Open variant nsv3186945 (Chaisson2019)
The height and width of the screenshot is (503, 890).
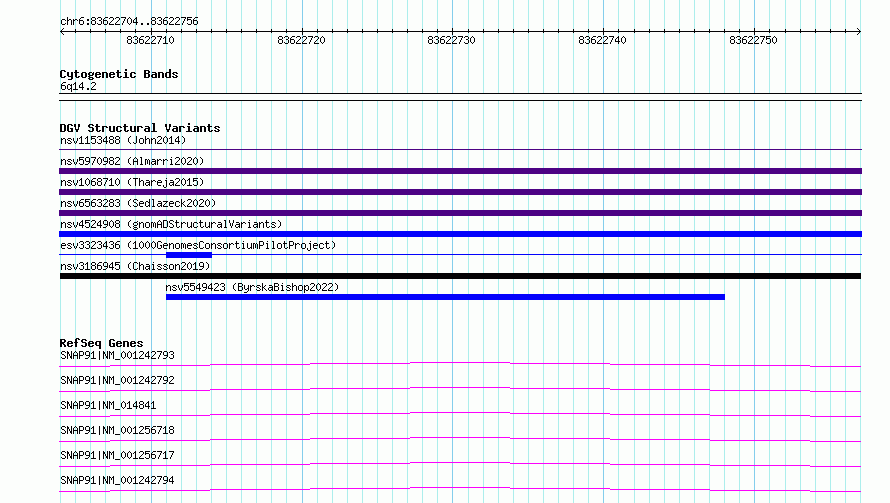click(135, 266)
